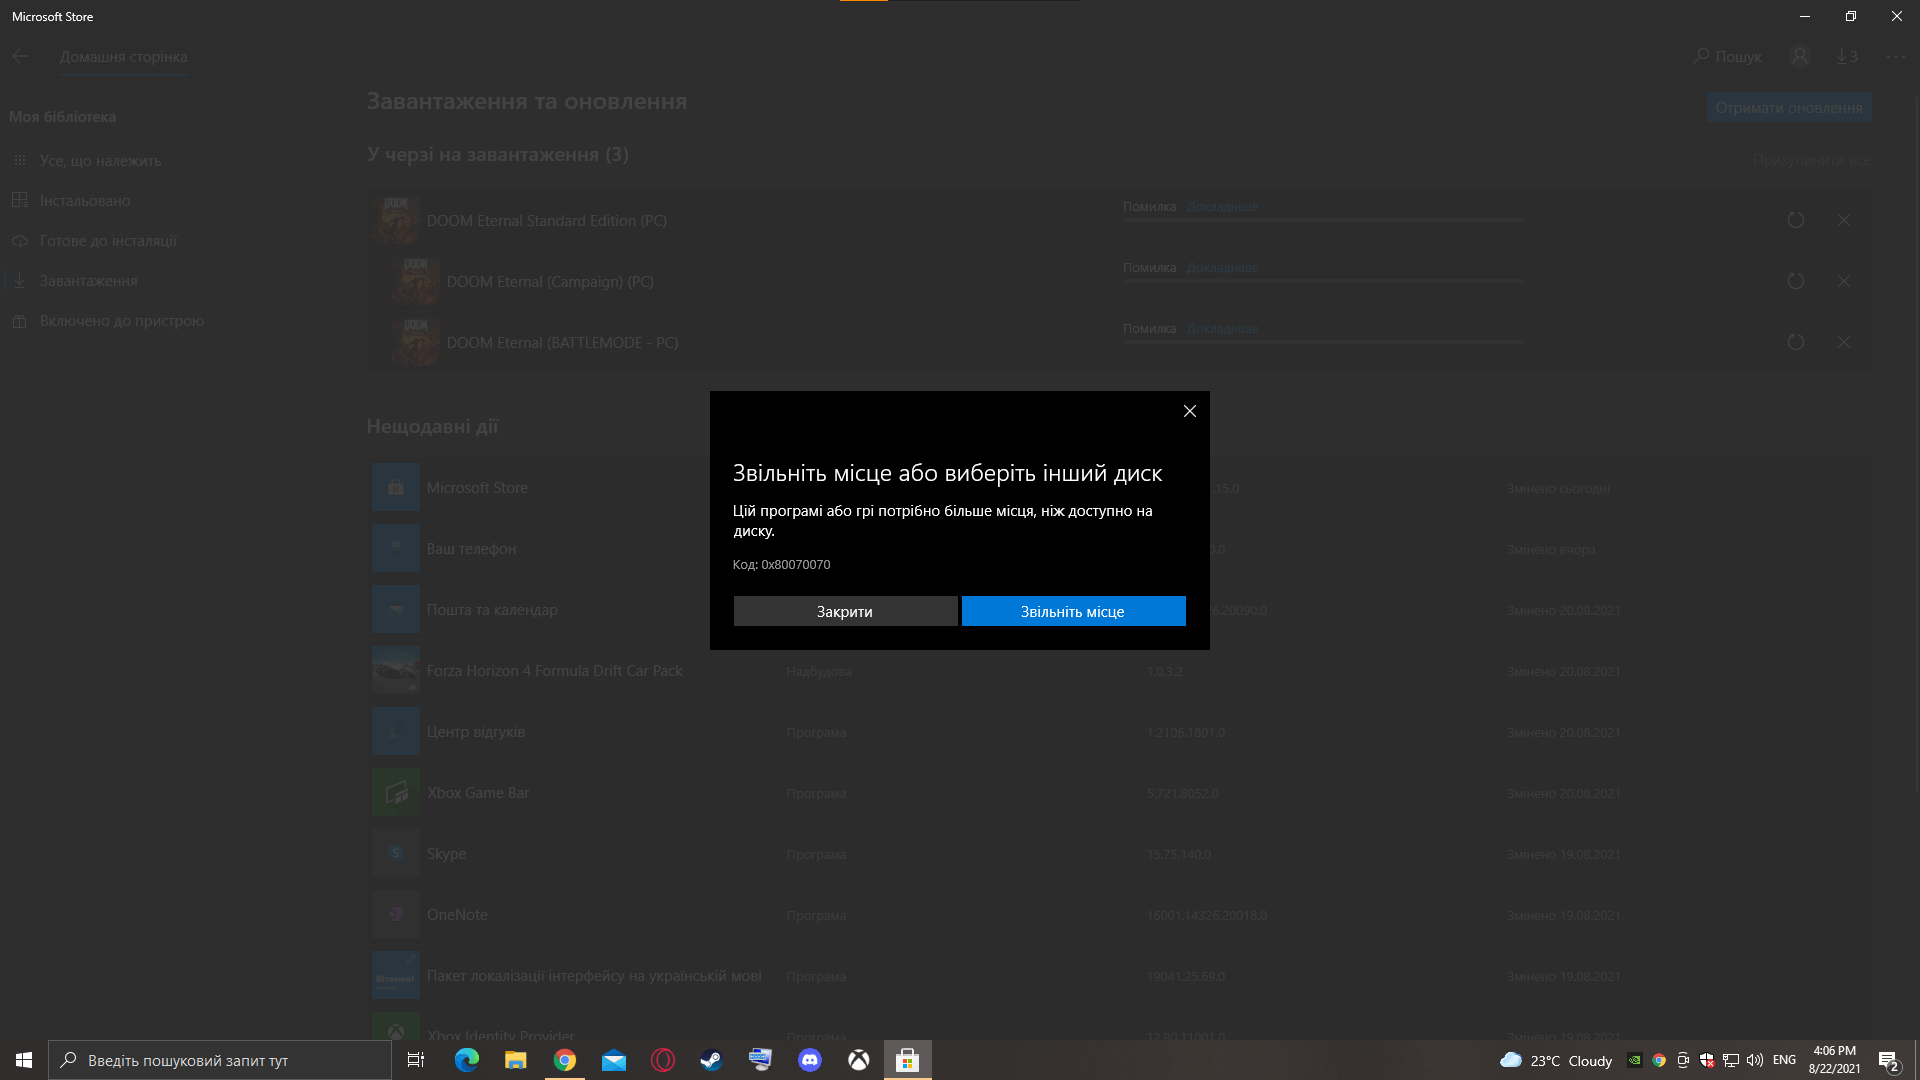Select Включено до пристрою in sidebar

tap(121, 321)
